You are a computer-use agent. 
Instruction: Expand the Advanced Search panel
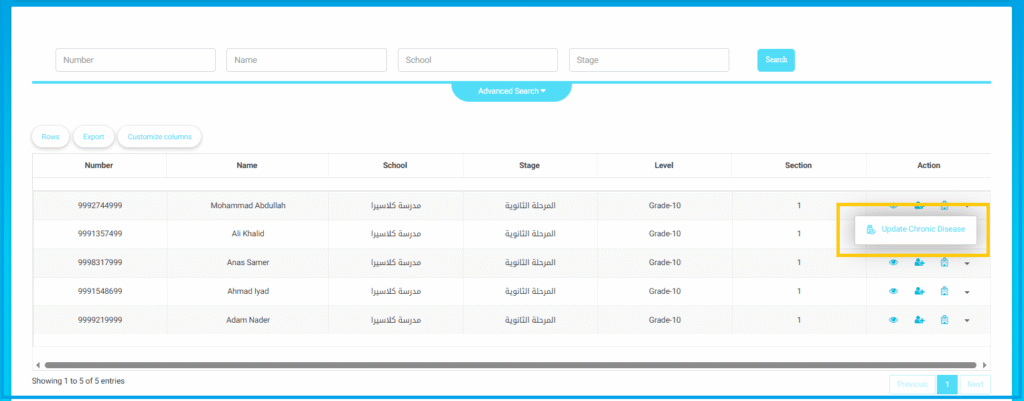pyautogui.click(x=511, y=91)
